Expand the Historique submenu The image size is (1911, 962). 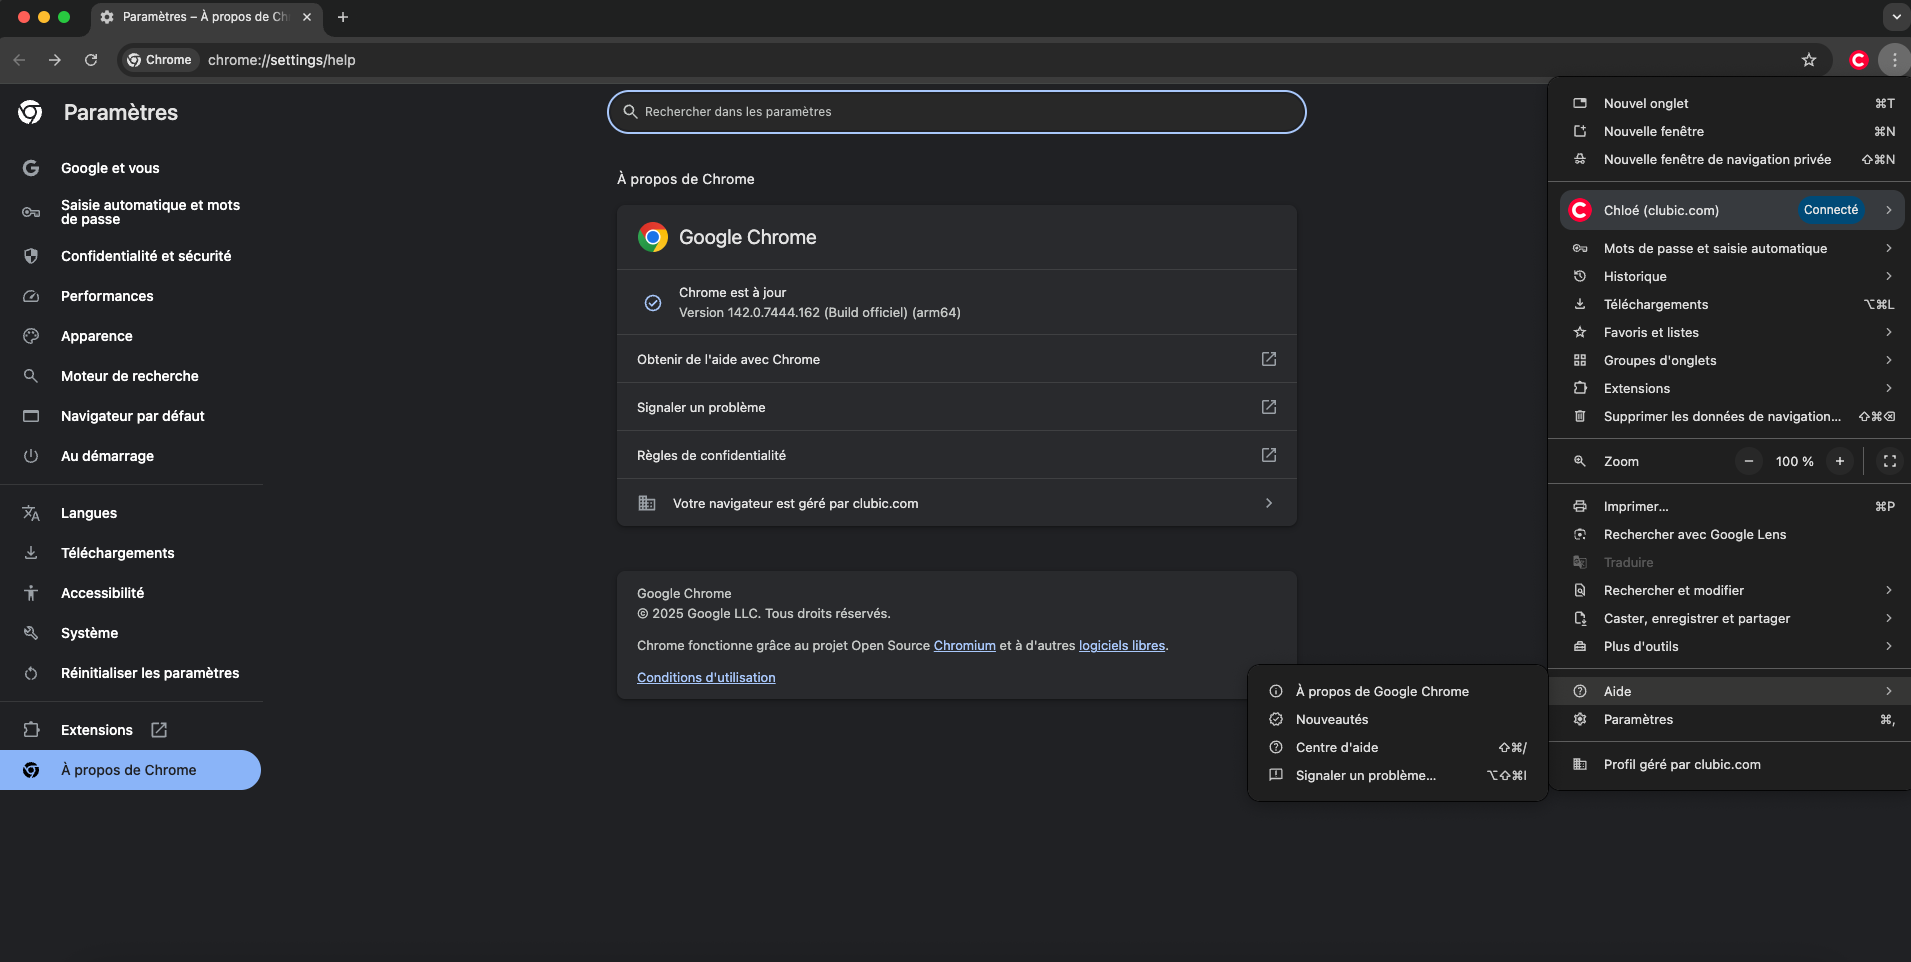point(1730,276)
